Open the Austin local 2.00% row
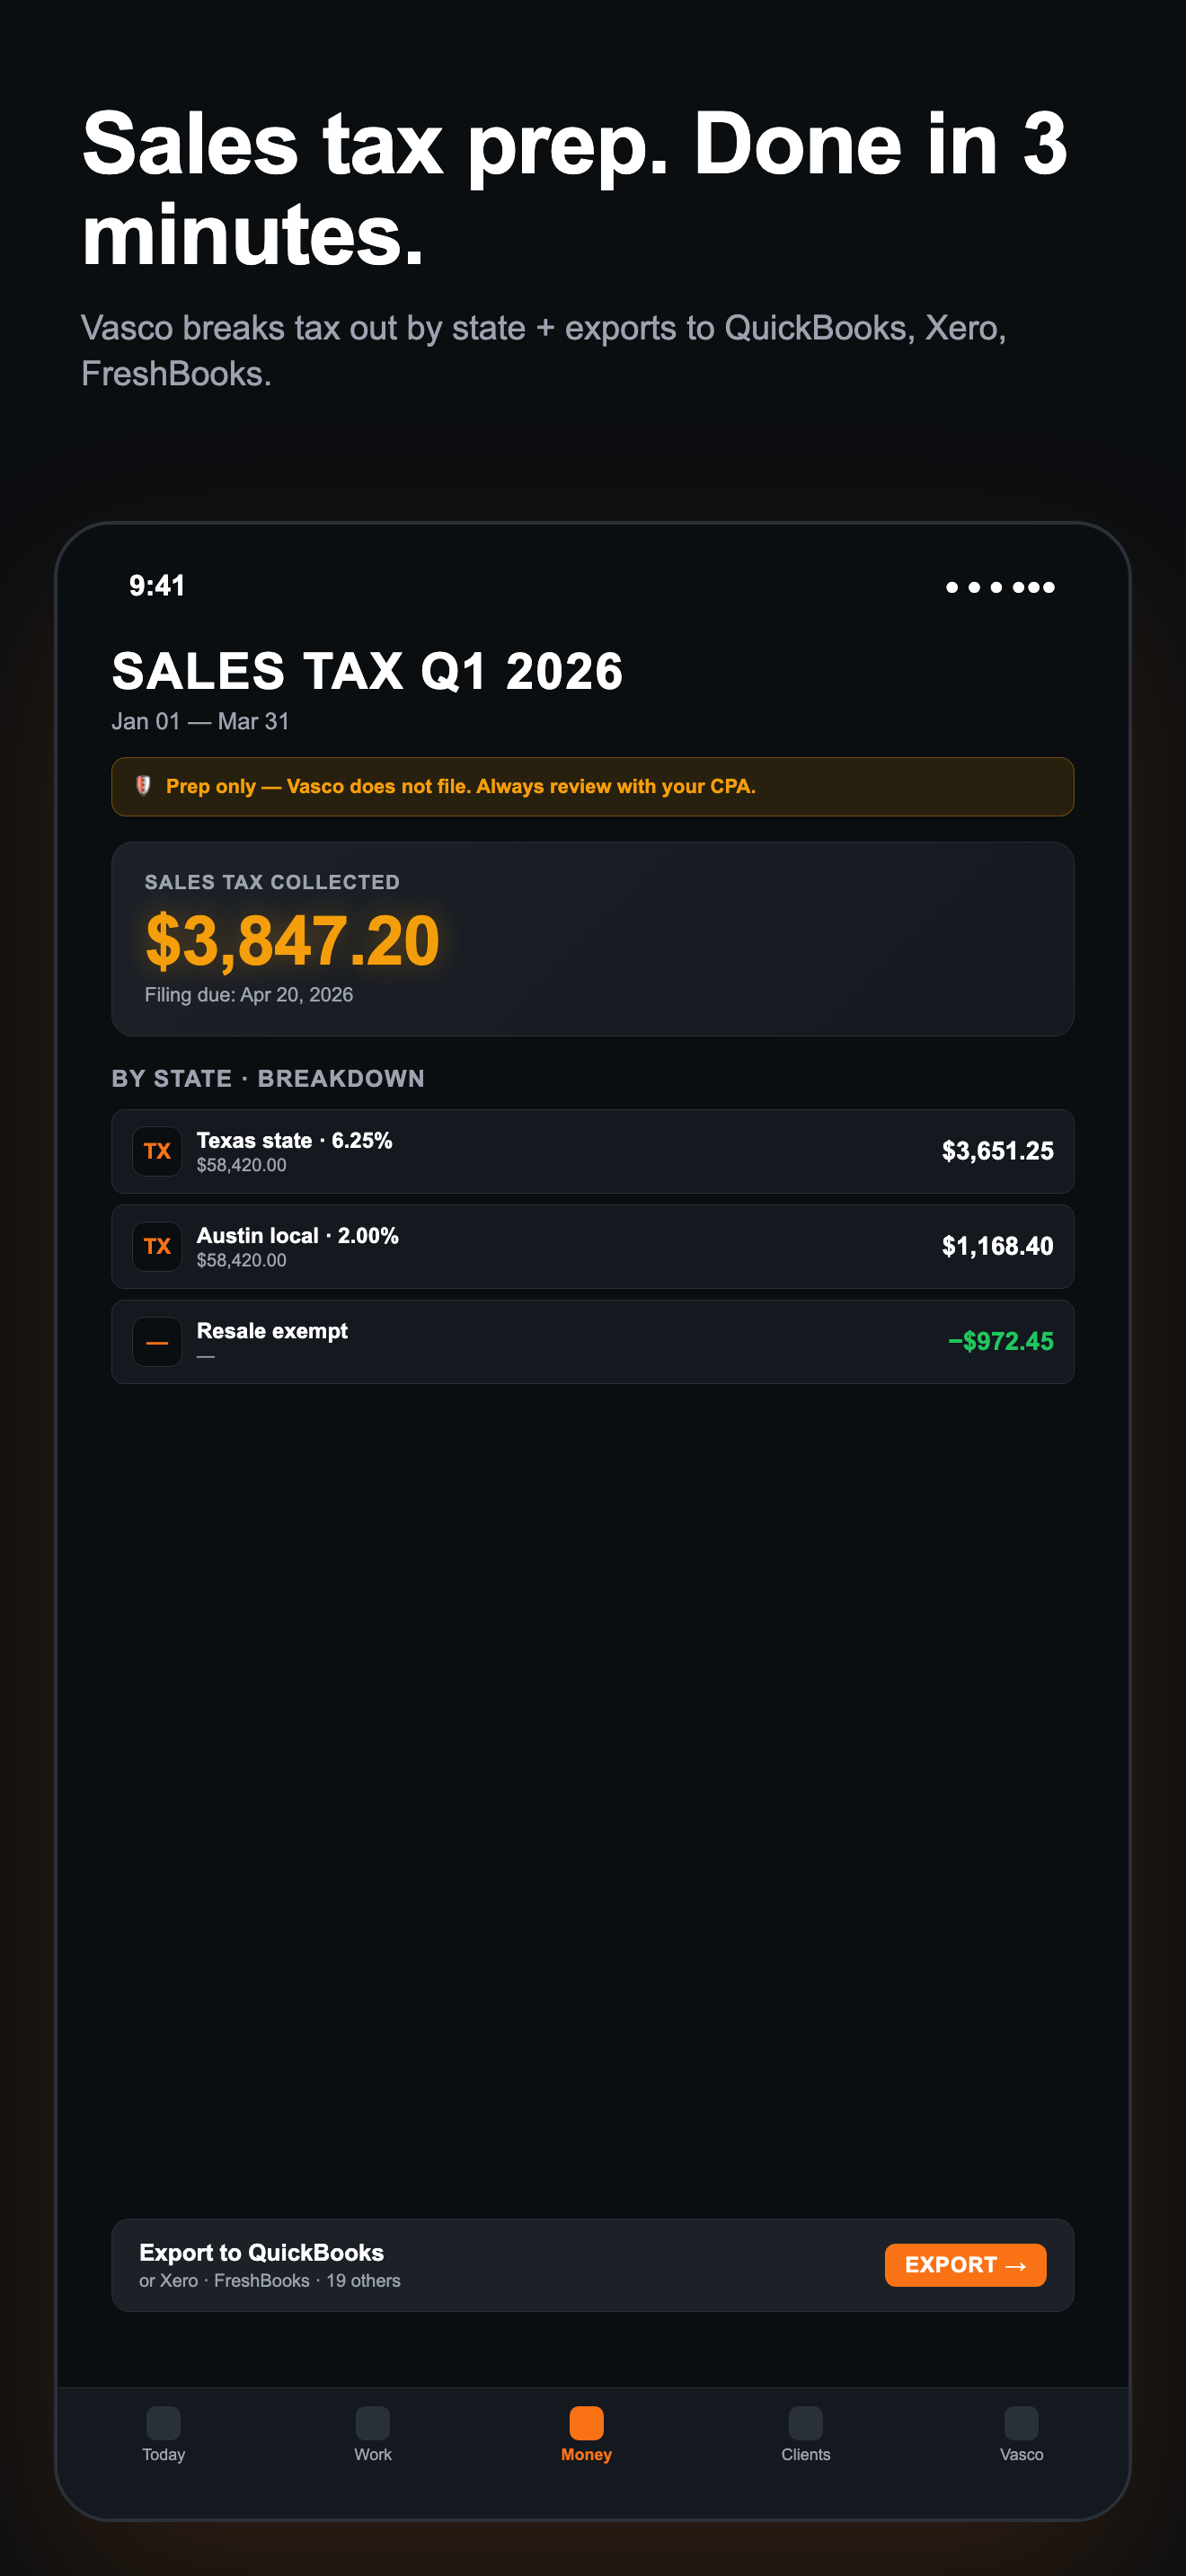This screenshot has height=2576, width=1186. (593, 1246)
